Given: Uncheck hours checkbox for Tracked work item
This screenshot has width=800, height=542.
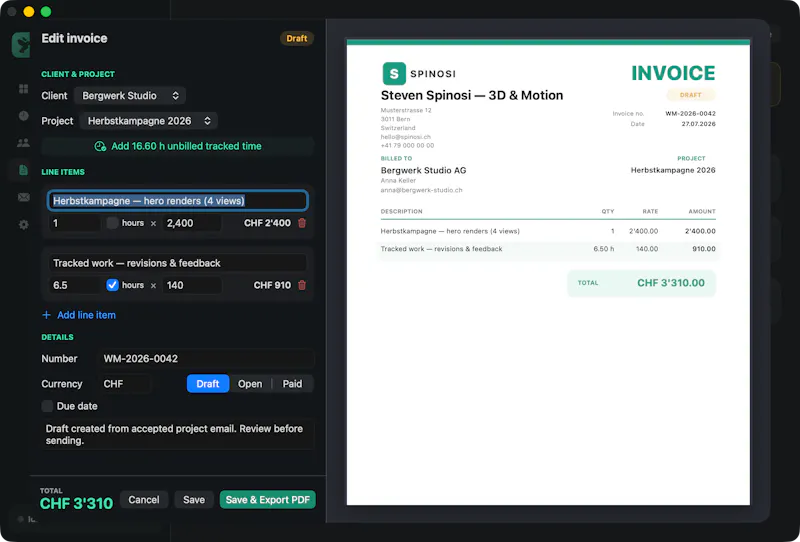Looking at the screenshot, I should (112, 285).
